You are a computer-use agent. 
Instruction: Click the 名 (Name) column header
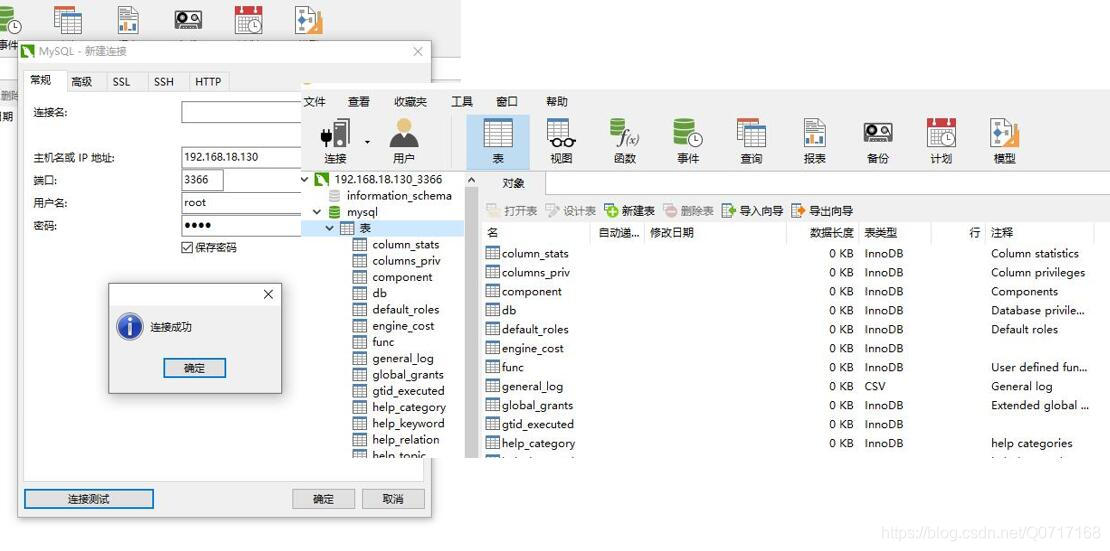coord(536,232)
